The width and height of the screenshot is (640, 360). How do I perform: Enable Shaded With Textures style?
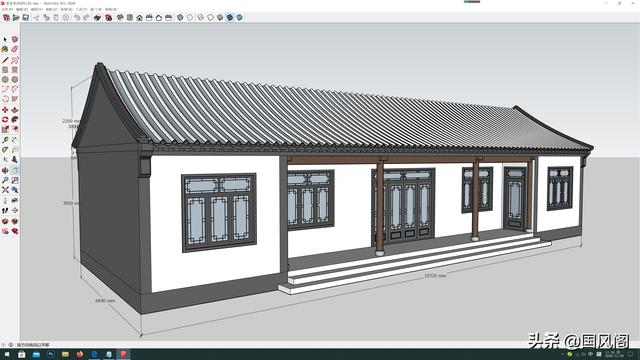pos(230,18)
